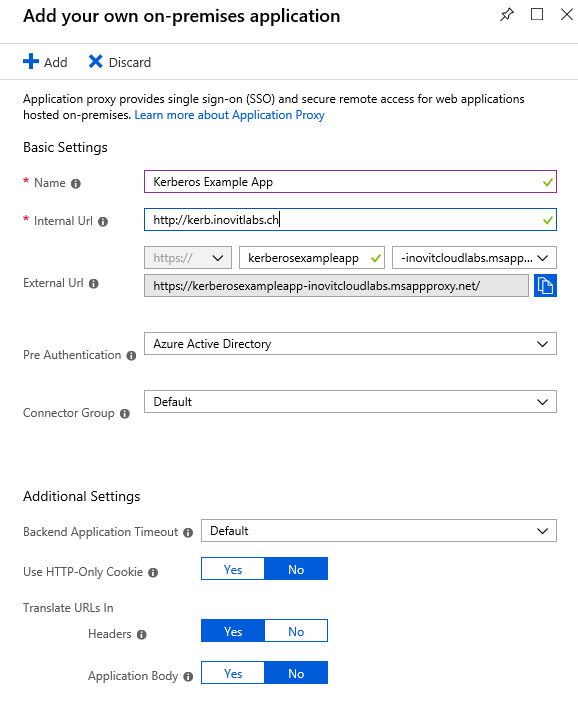This screenshot has height=707, width=578.
Task: Set Translate URLs In Headers to No
Action: point(296,631)
